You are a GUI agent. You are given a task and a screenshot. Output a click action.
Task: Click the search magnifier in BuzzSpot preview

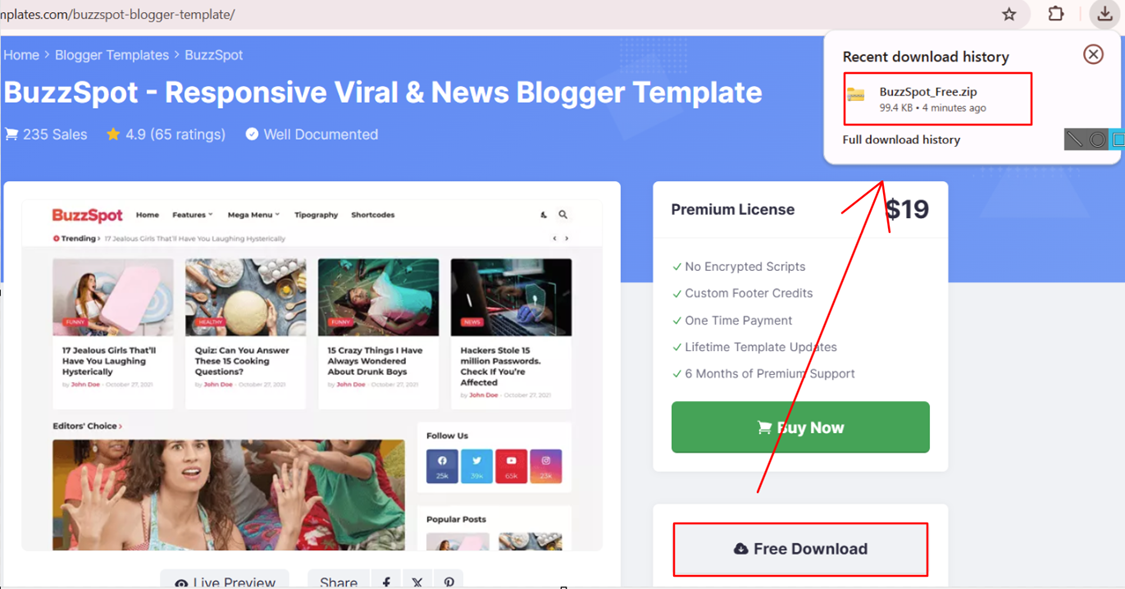[563, 215]
